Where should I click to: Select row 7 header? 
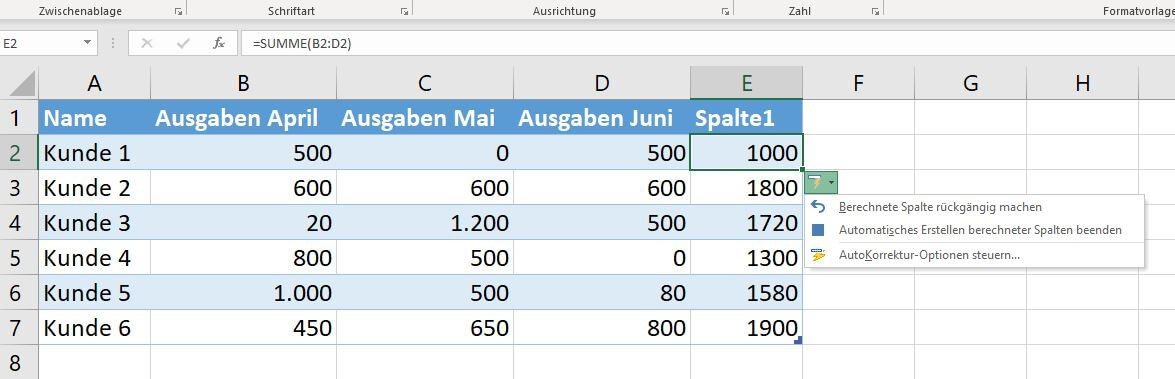[x=19, y=327]
